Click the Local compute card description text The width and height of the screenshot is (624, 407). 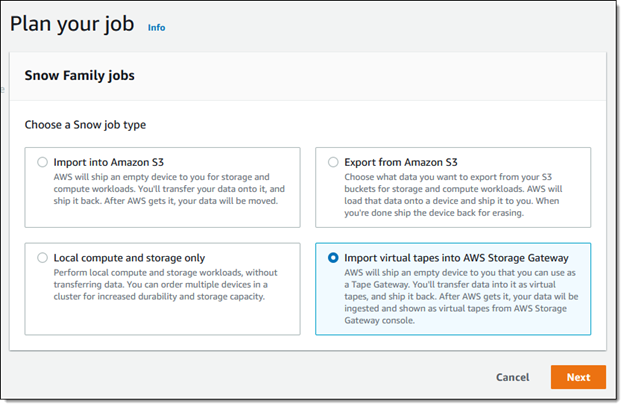pyautogui.click(x=165, y=284)
